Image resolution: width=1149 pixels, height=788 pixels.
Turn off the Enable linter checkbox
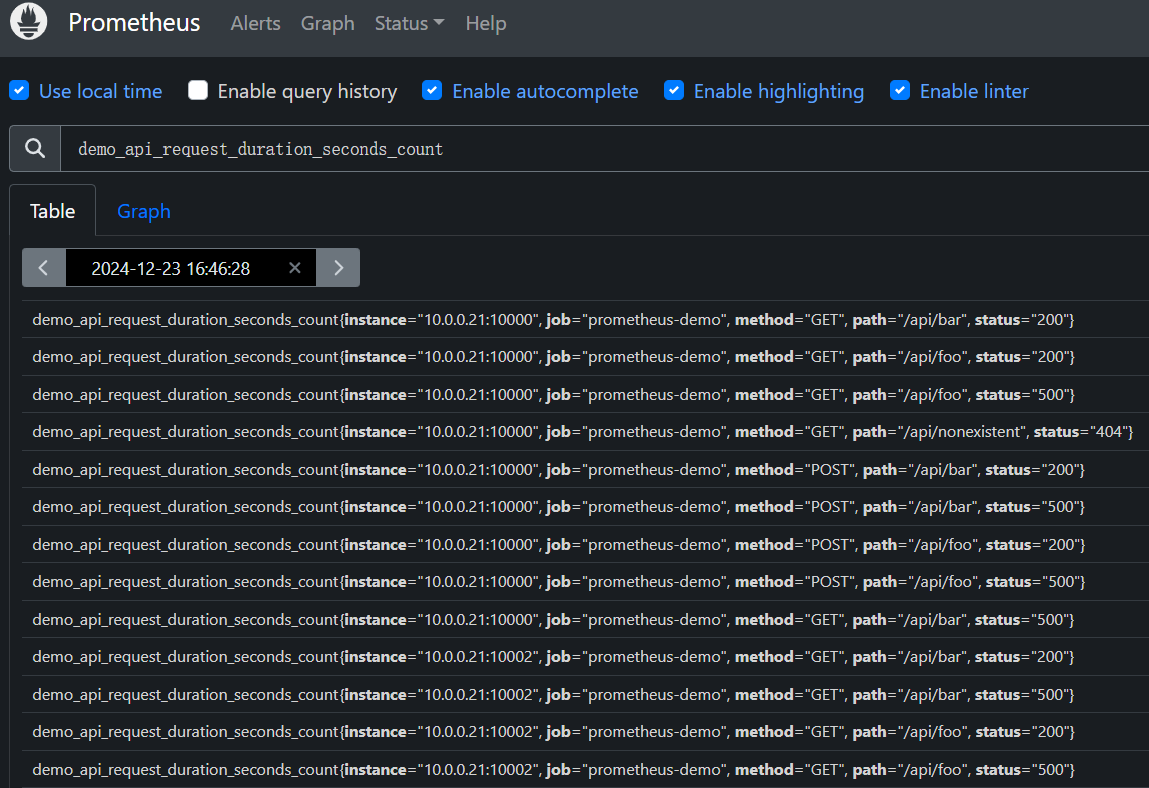click(x=900, y=91)
